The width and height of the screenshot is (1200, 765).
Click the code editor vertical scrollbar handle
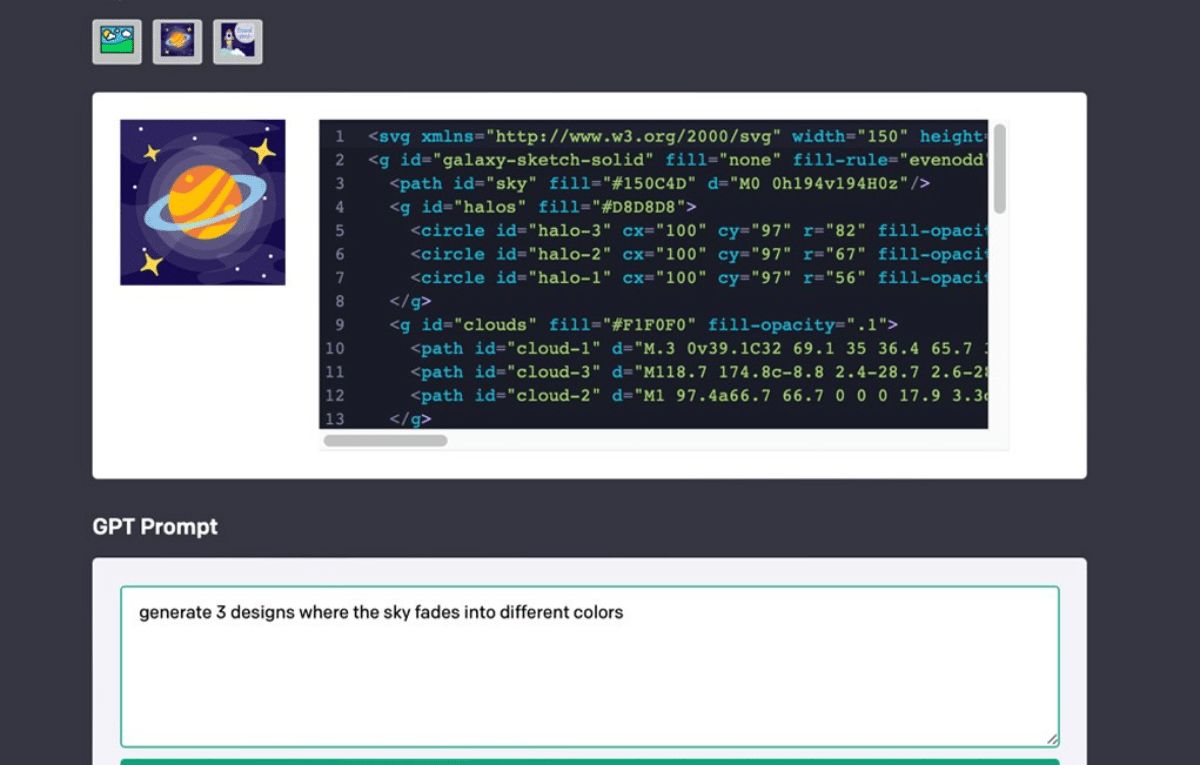(x=999, y=169)
